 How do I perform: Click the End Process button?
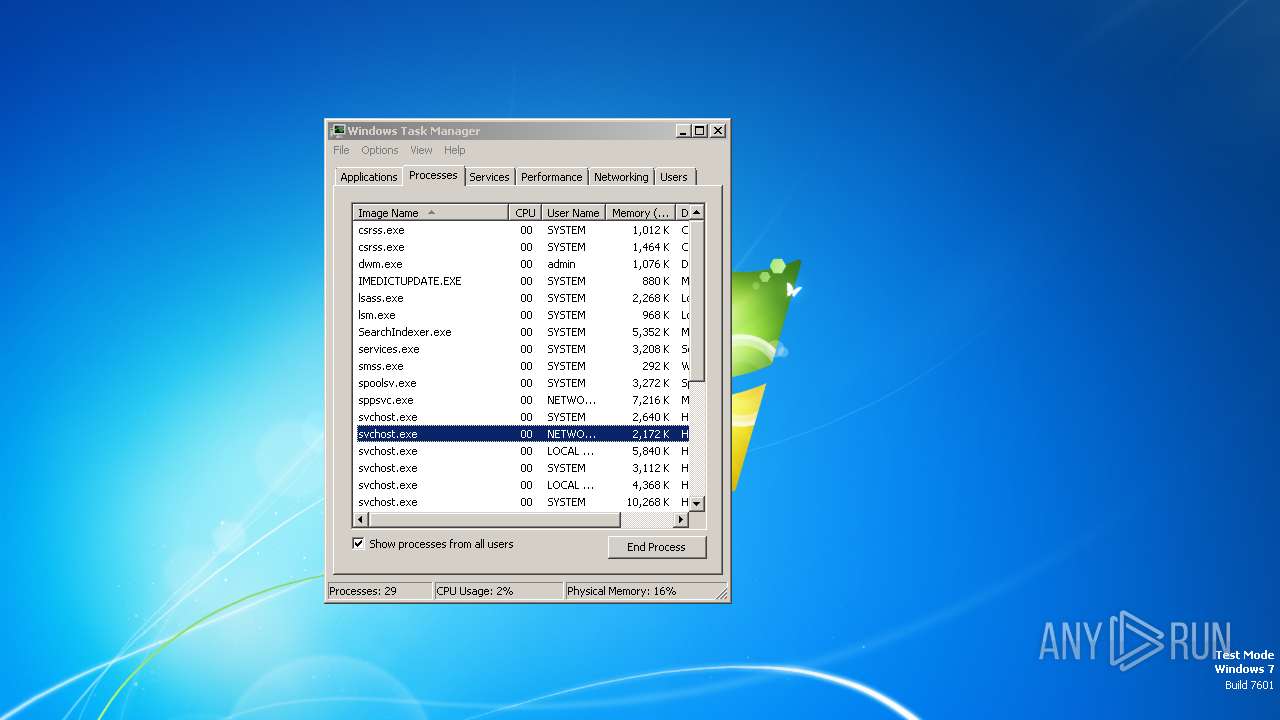click(656, 547)
